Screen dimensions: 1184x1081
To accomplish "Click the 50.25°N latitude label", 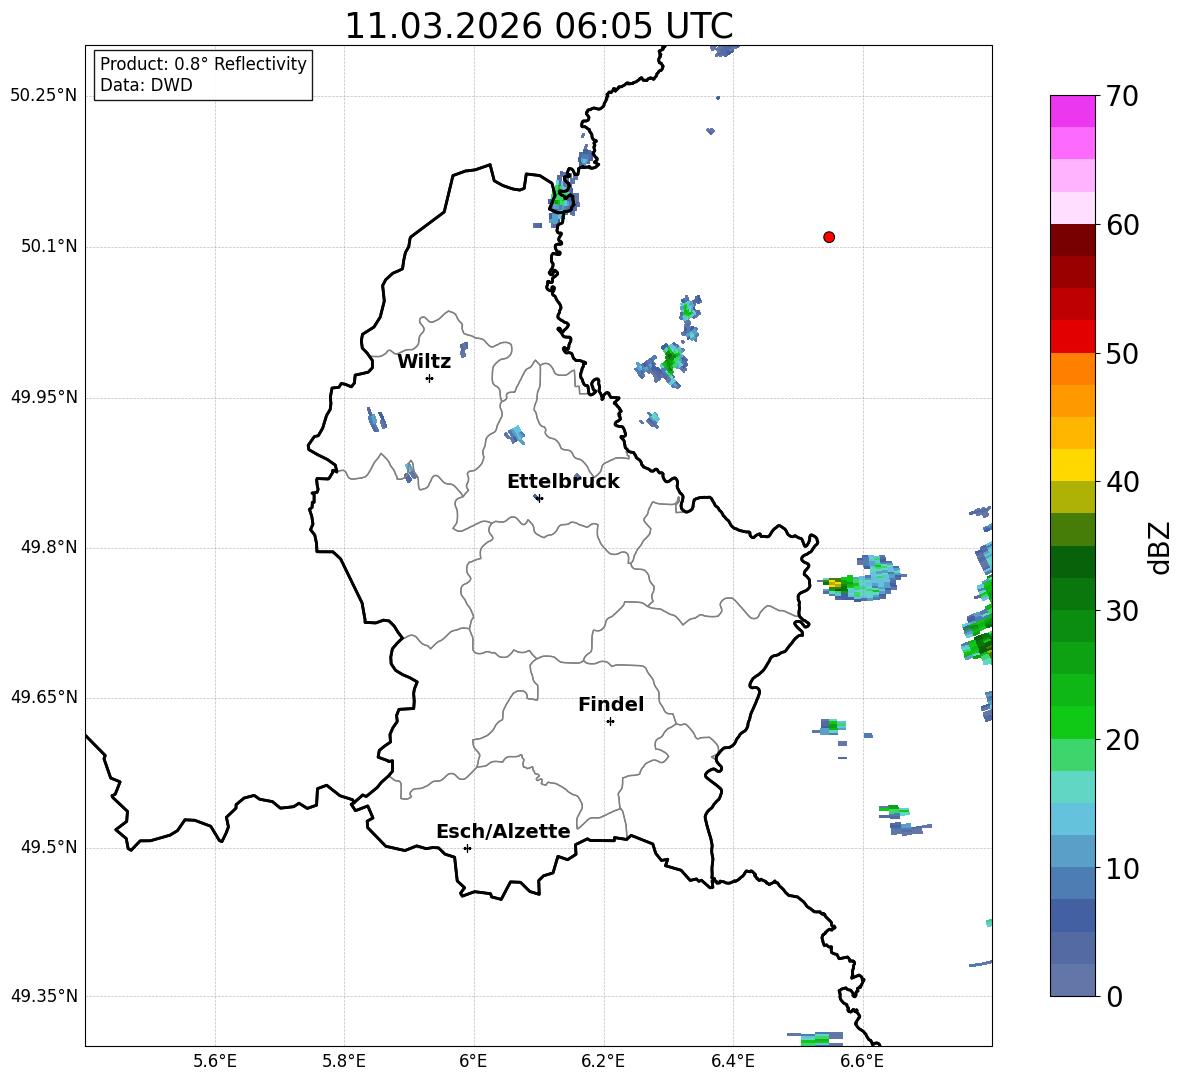I will tap(44, 96).
